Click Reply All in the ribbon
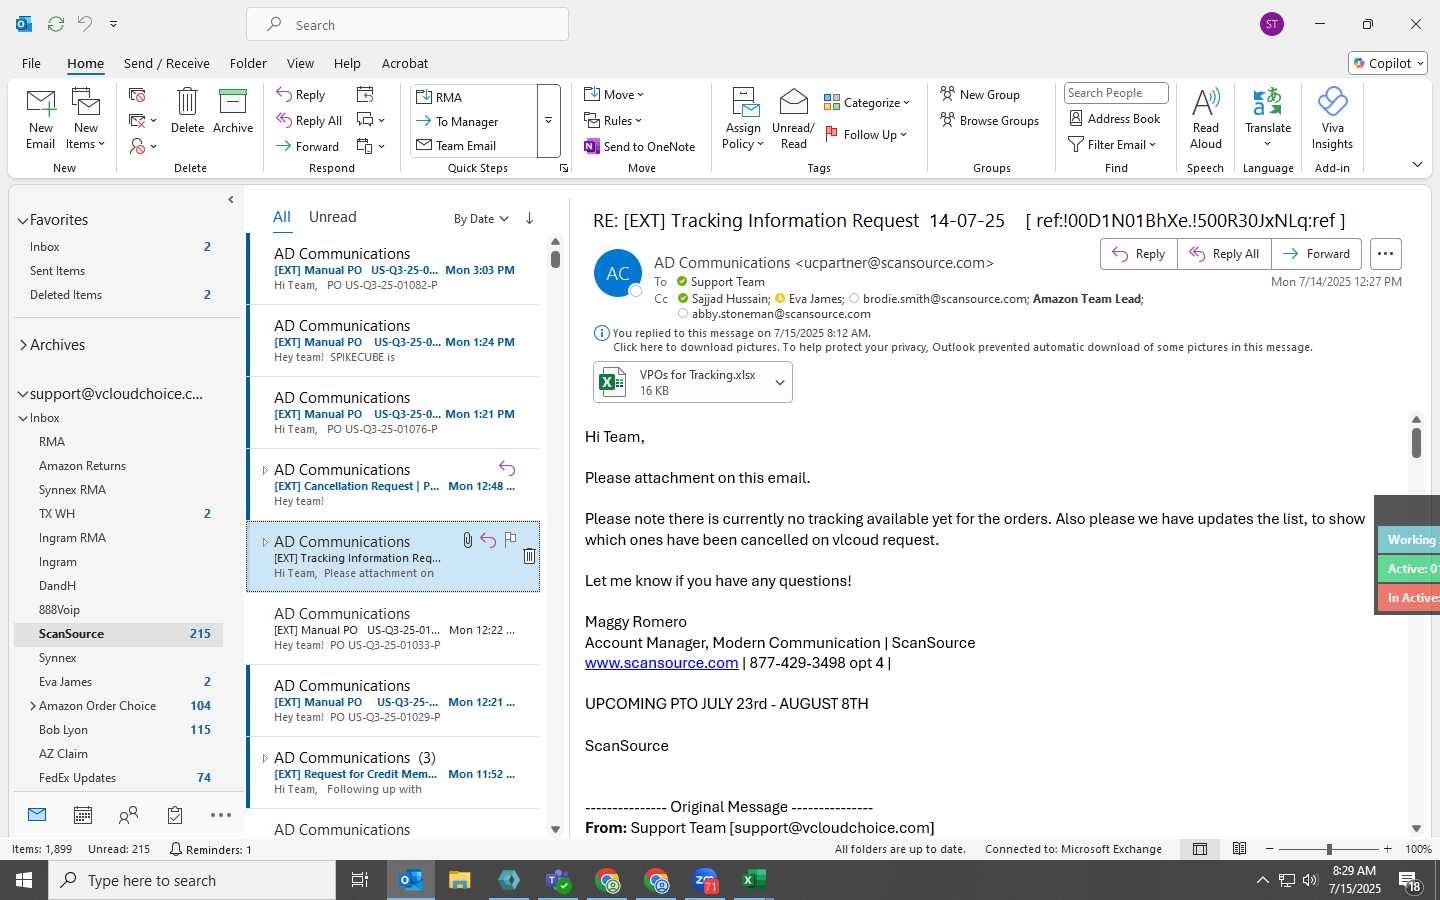 pyautogui.click(x=310, y=121)
